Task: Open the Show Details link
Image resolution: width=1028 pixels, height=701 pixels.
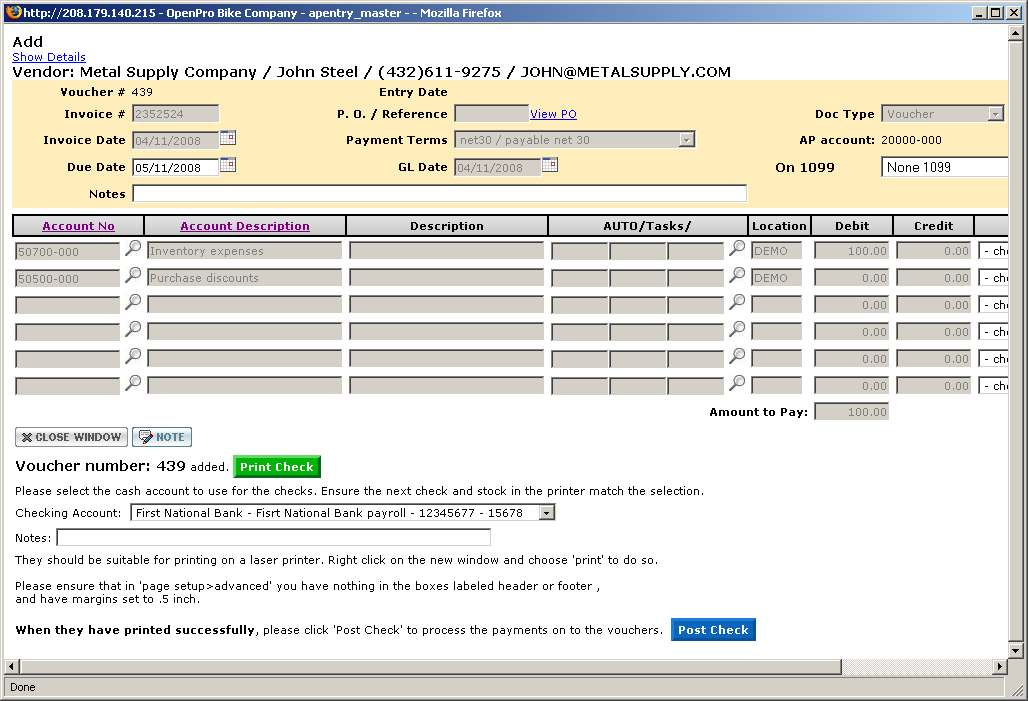Action: point(49,57)
